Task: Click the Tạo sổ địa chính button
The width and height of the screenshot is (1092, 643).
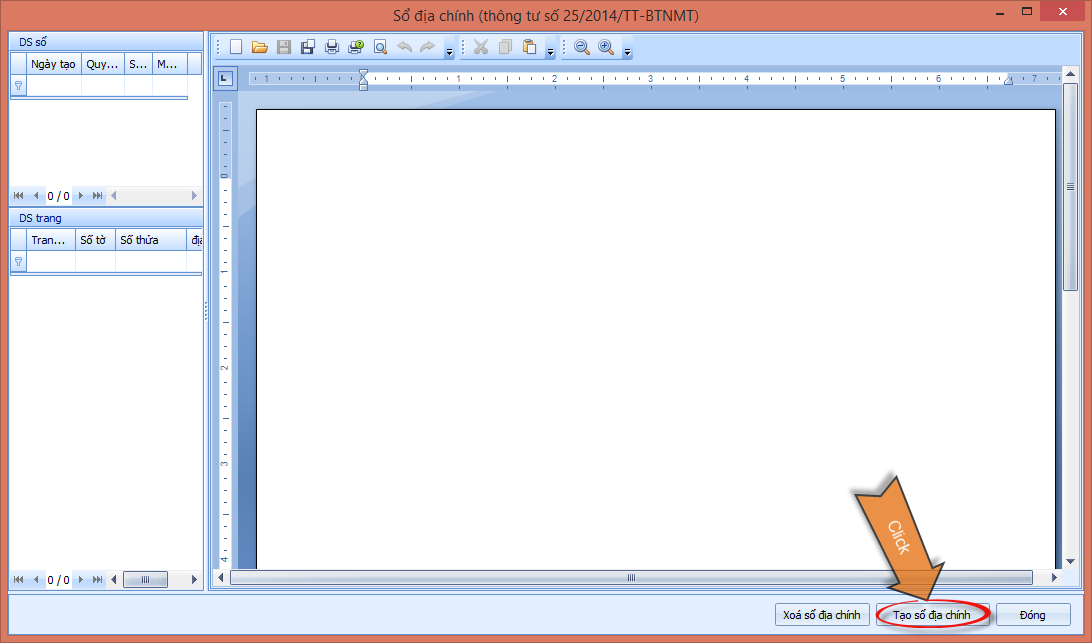Action: click(x=931, y=615)
